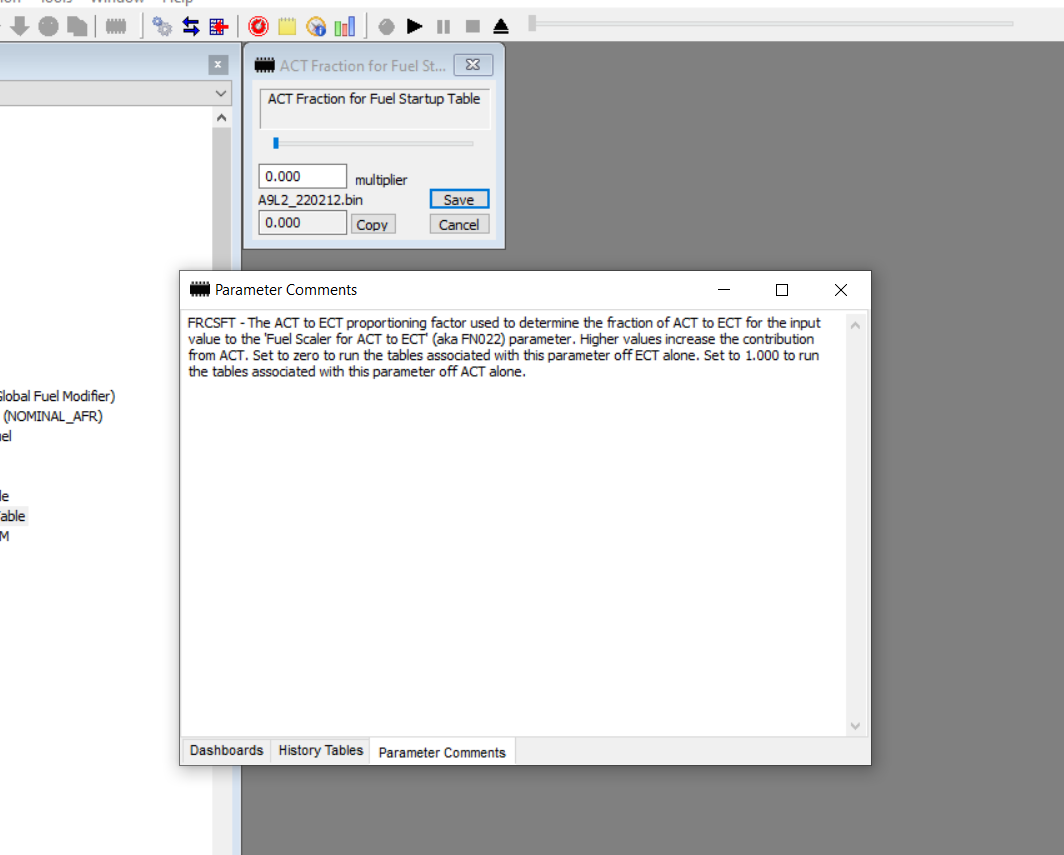Switch to the Dashboards tab

point(226,751)
